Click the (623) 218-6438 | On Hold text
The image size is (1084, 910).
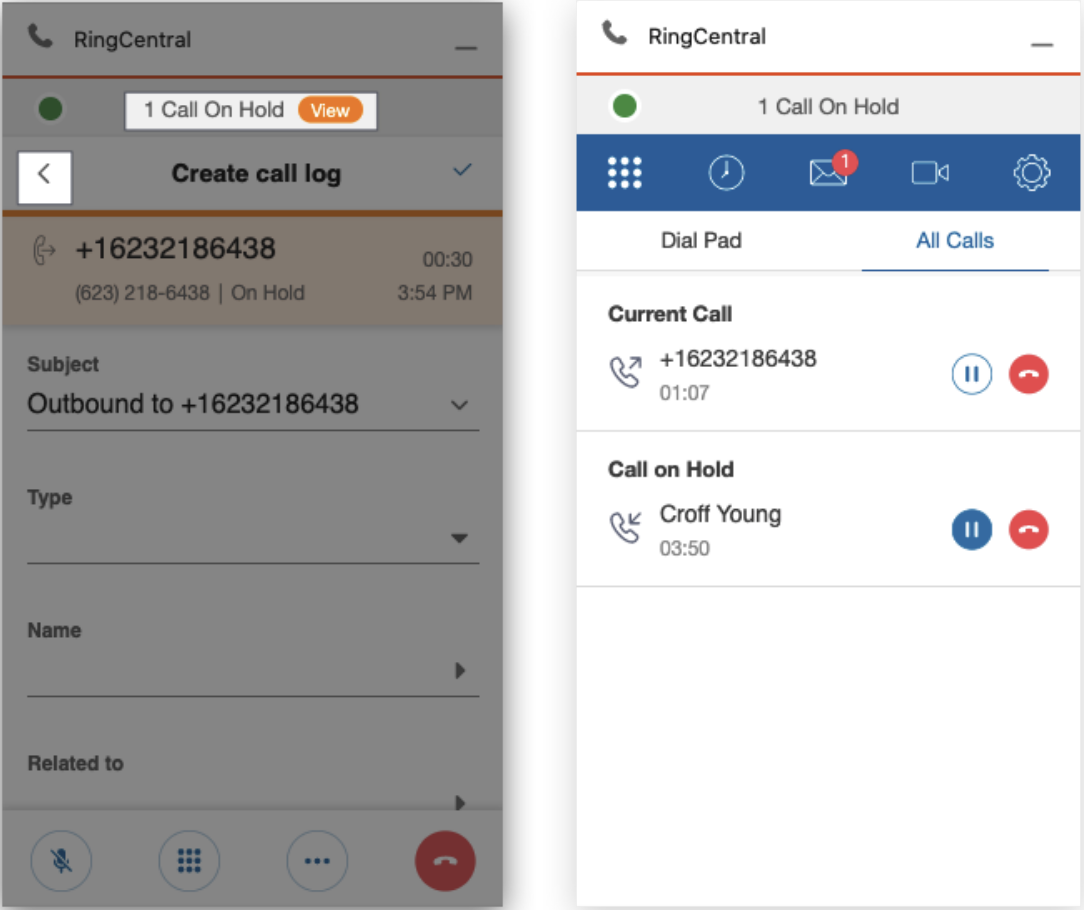pos(189,293)
